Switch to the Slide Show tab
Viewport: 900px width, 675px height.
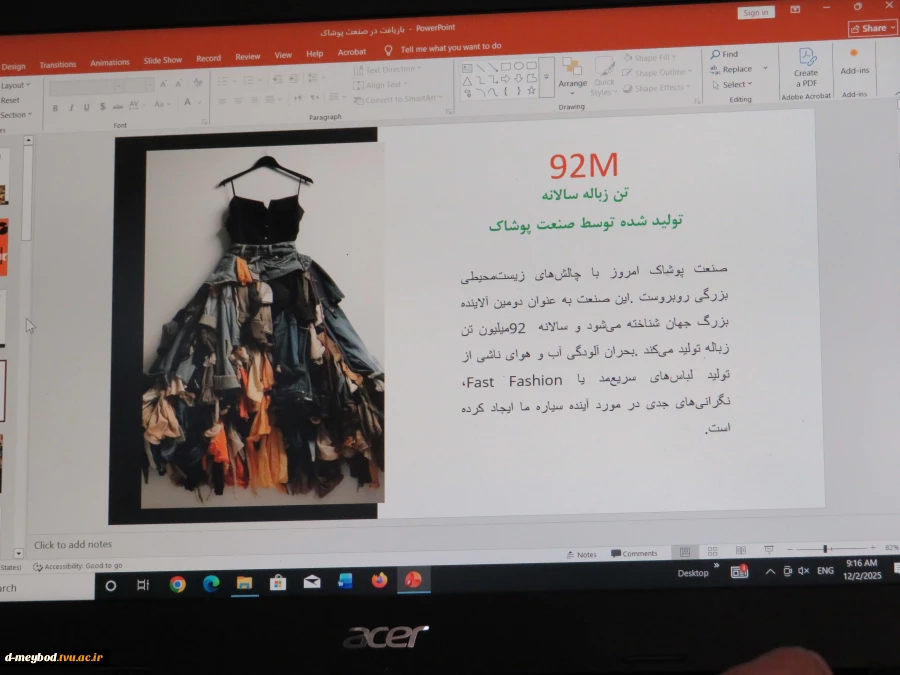pyautogui.click(x=162, y=60)
